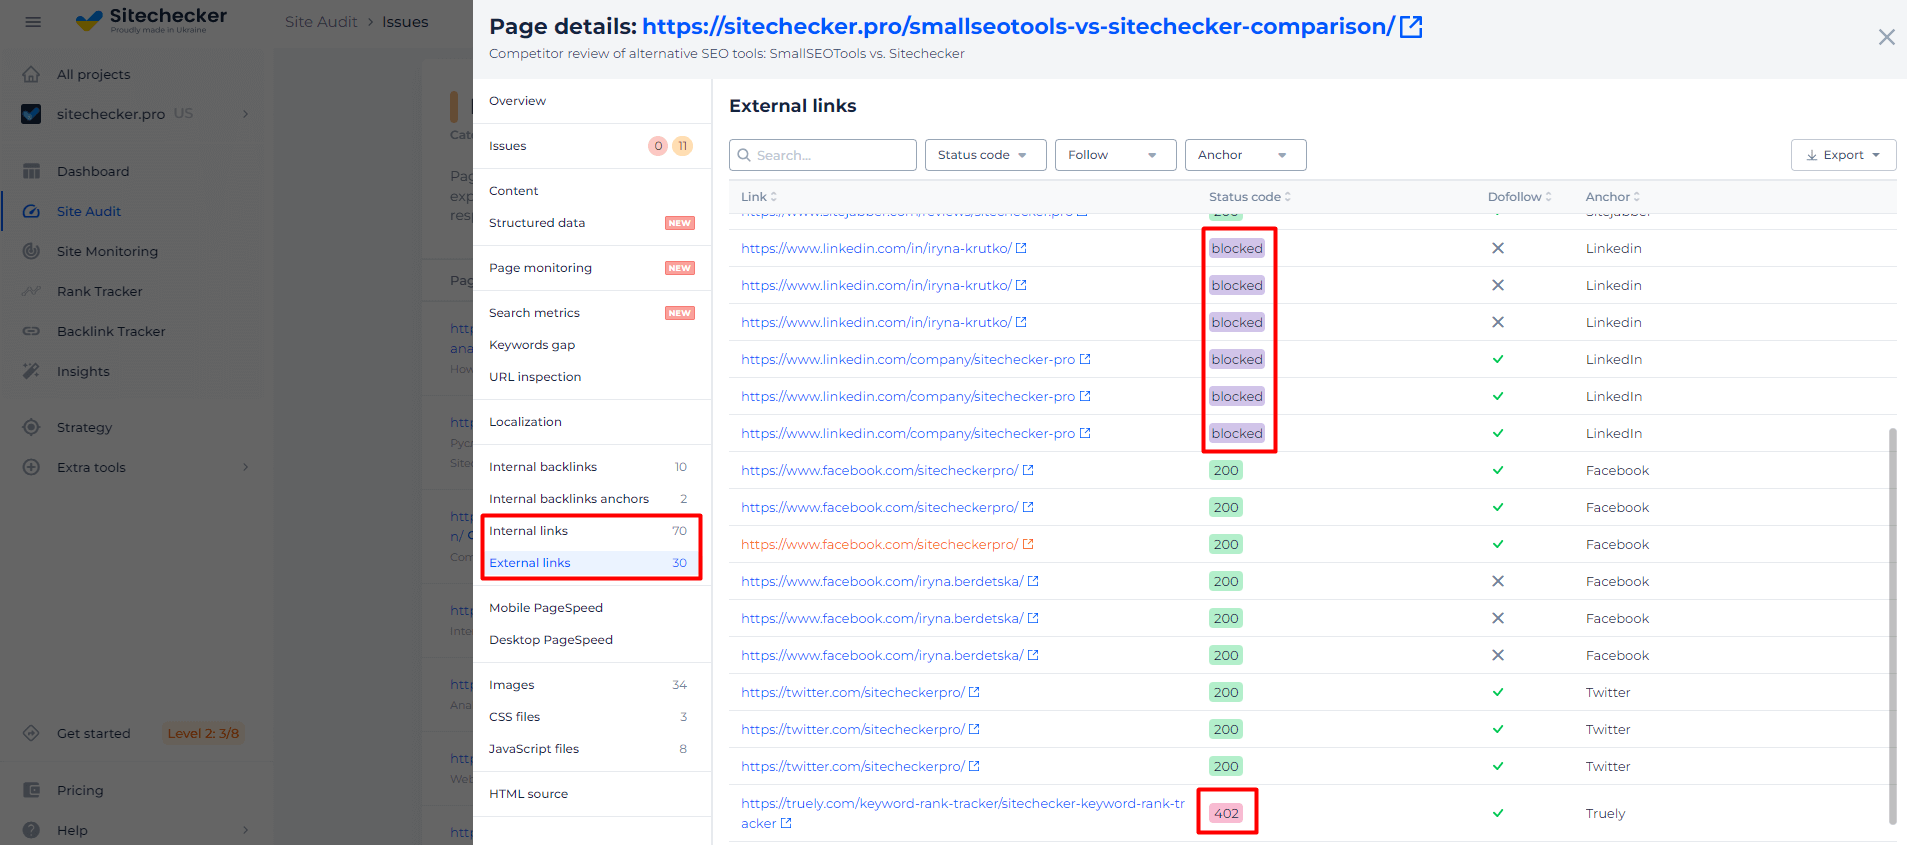Viewport: 1907px width, 845px height.
Task: Click the red 0 issues badge
Action: 658,146
